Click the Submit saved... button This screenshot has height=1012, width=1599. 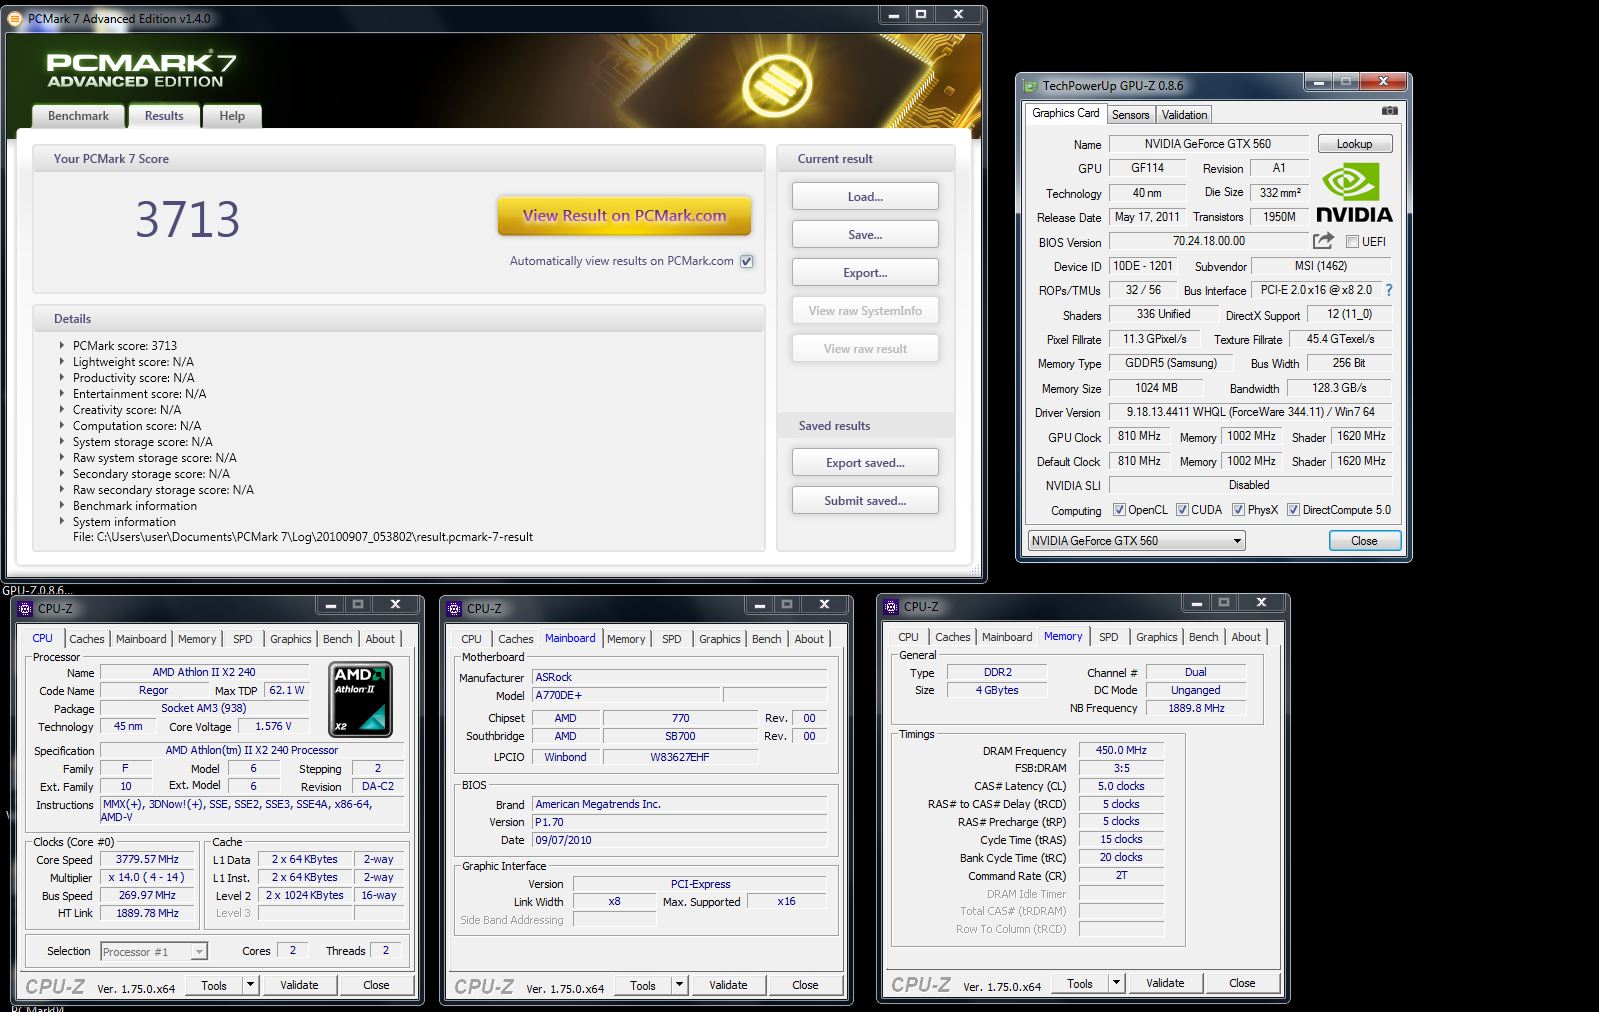tap(865, 501)
